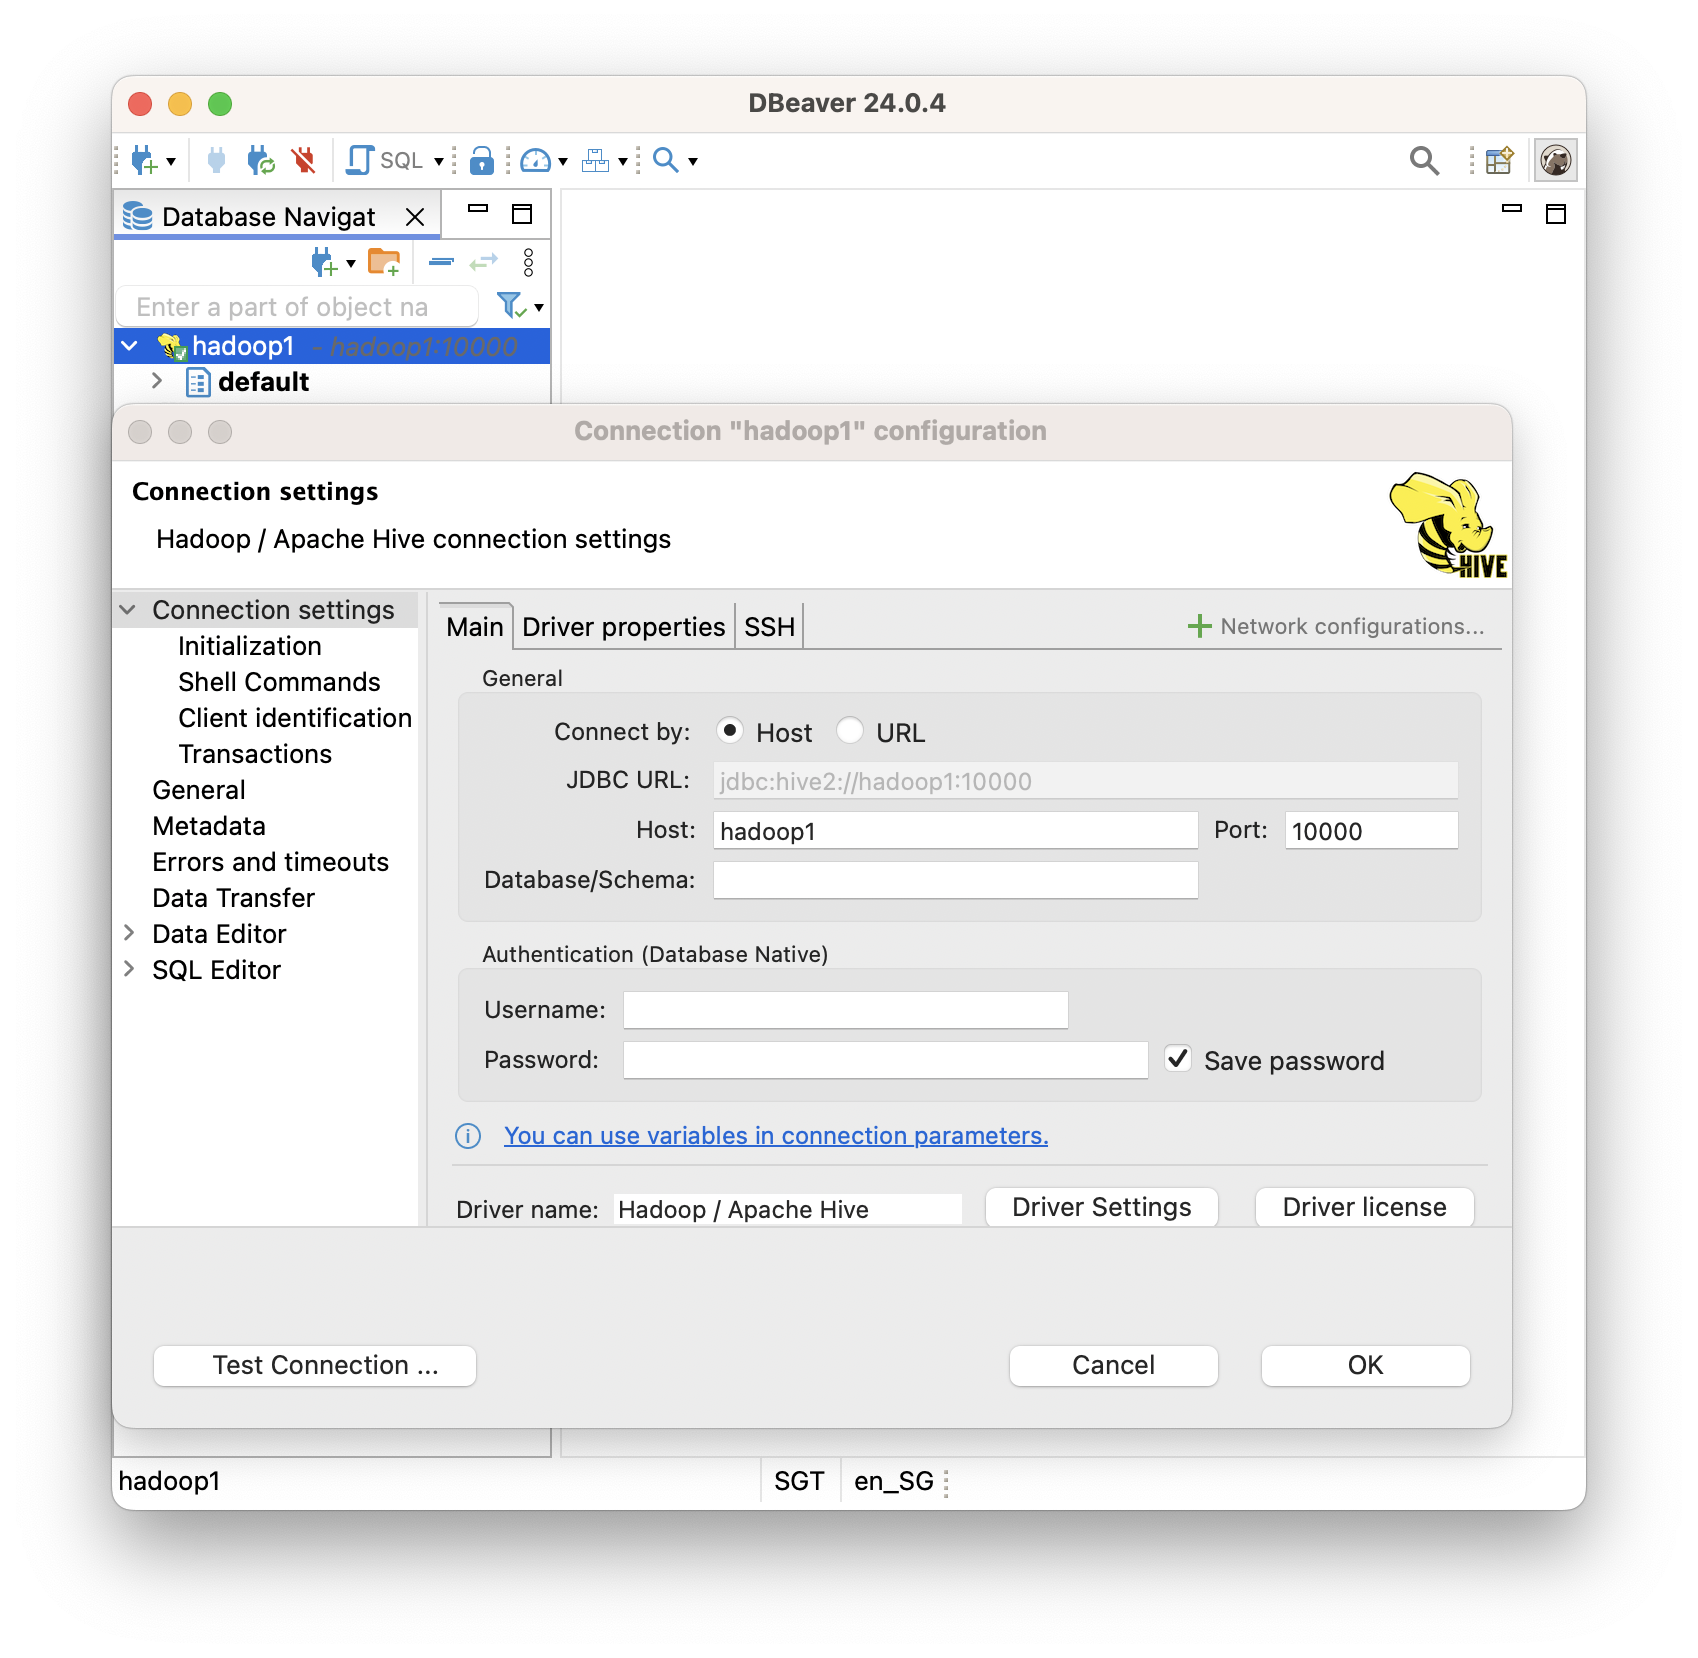Open the Initialization settings page
1698x1658 pixels.
click(250, 646)
